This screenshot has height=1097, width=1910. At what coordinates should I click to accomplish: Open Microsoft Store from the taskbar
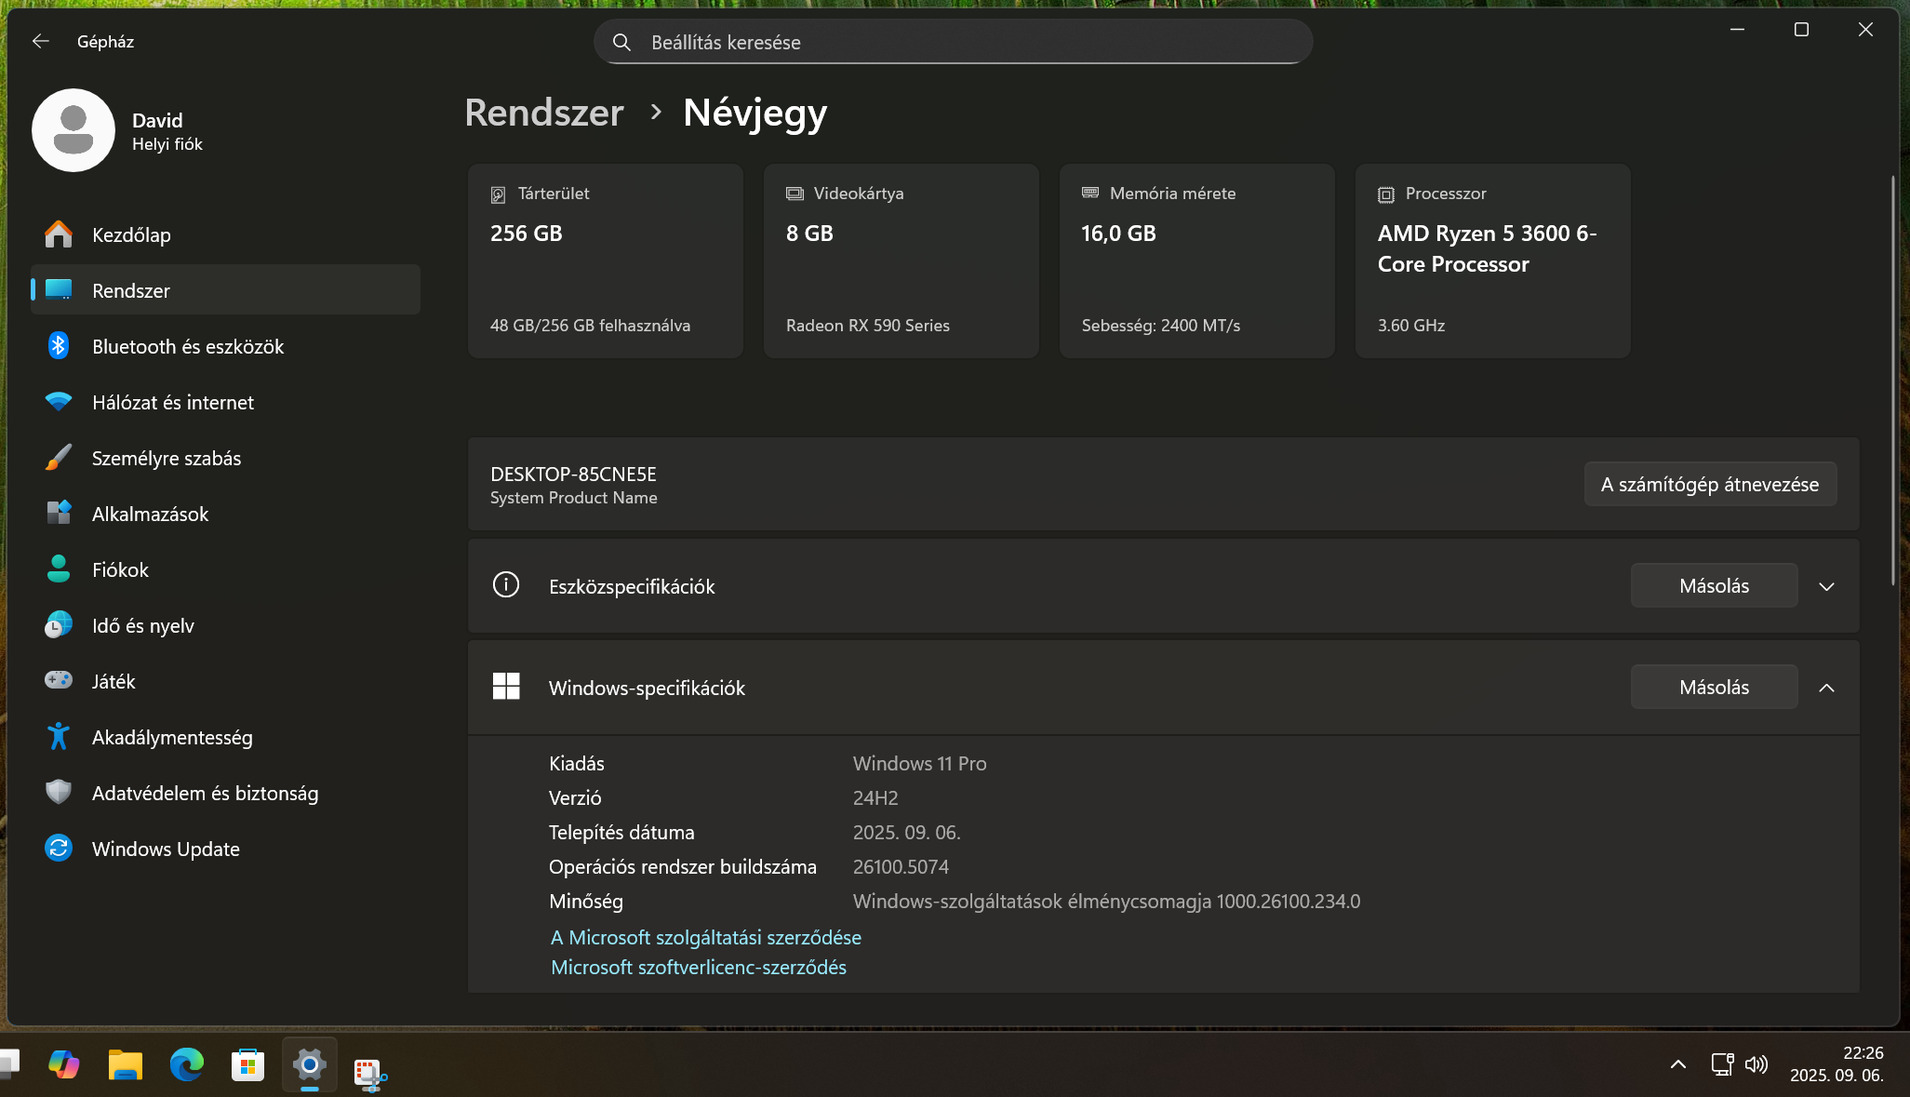click(248, 1065)
